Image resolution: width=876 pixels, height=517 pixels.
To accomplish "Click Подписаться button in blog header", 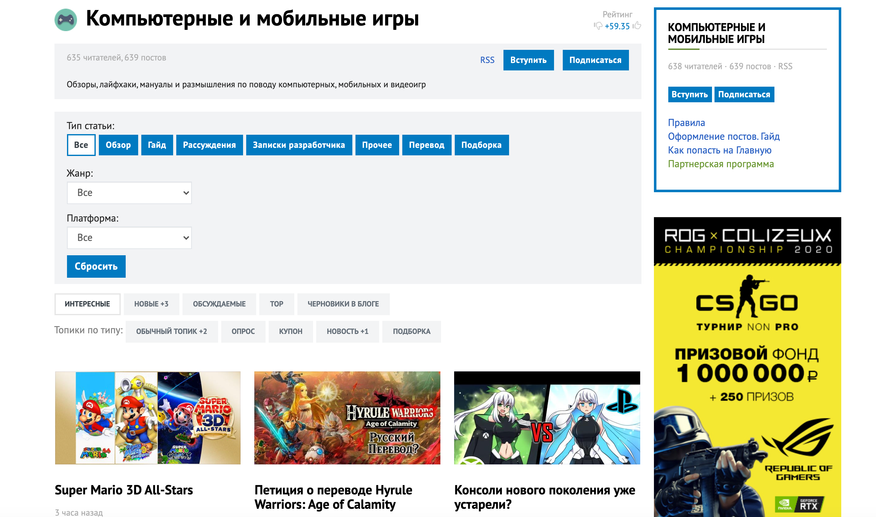I will click(596, 60).
